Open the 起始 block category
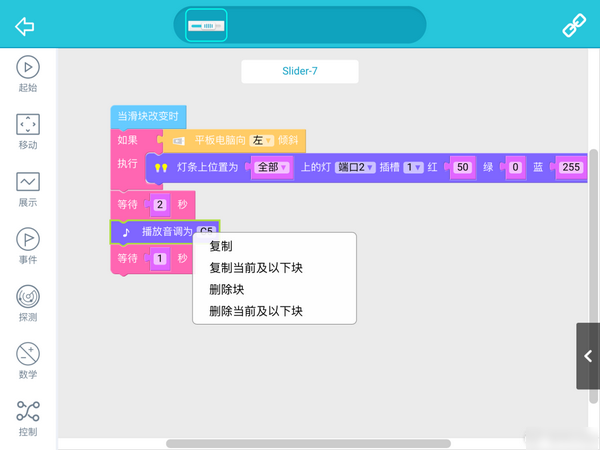This screenshot has width=600, height=450. (x=28, y=74)
